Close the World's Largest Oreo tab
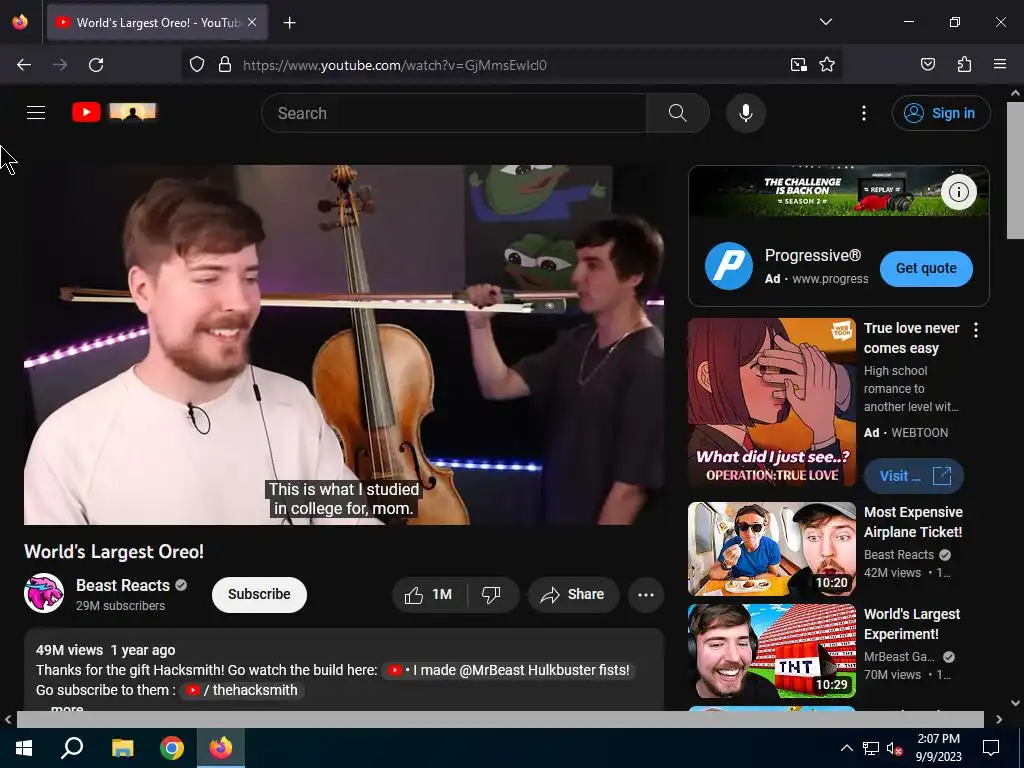Image resolution: width=1024 pixels, height=768 pixels. point(252,22)
